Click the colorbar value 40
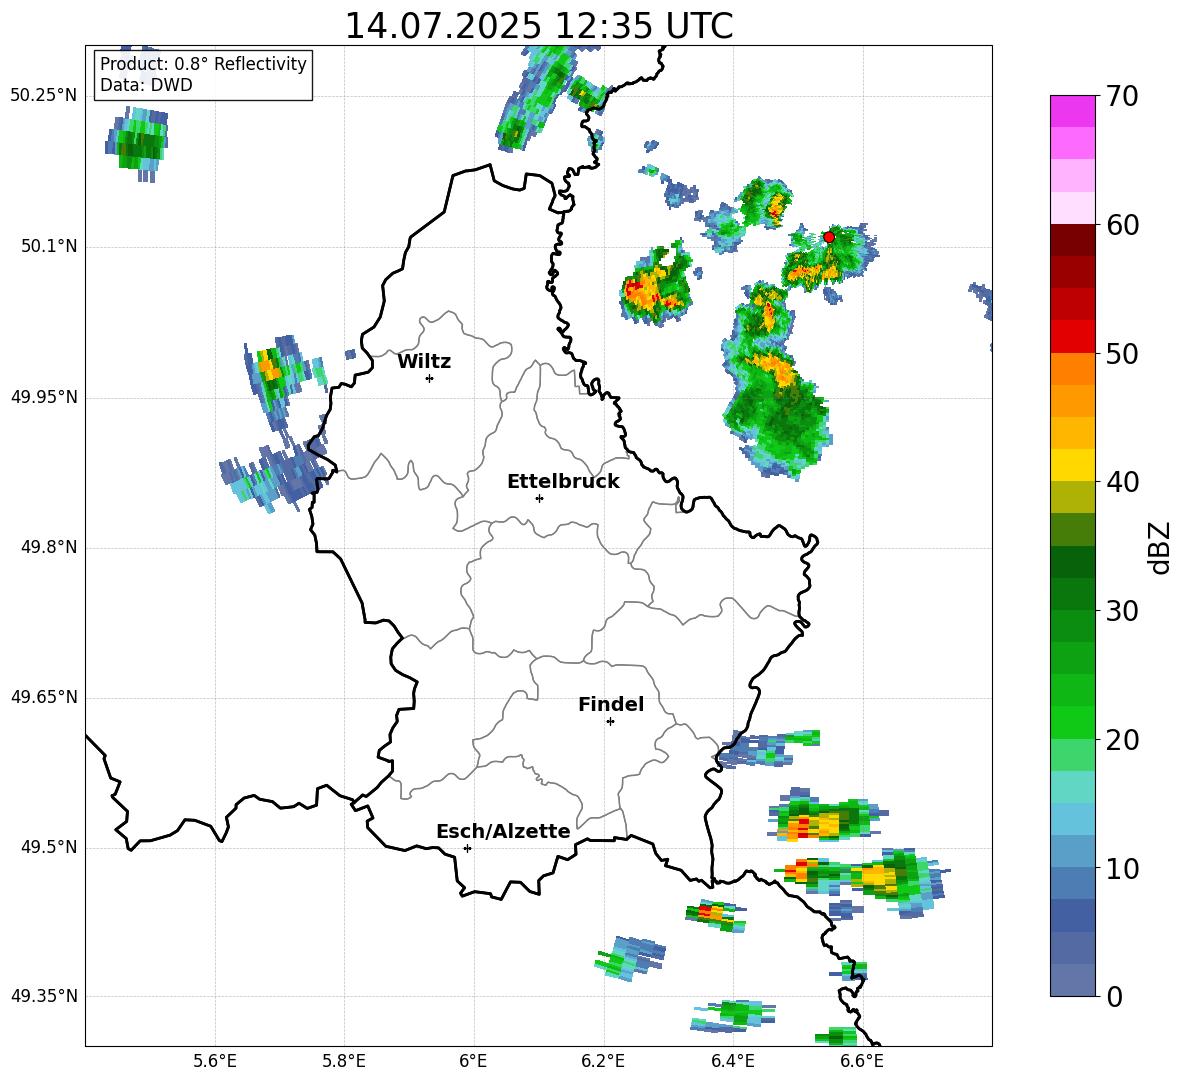 1121,482
